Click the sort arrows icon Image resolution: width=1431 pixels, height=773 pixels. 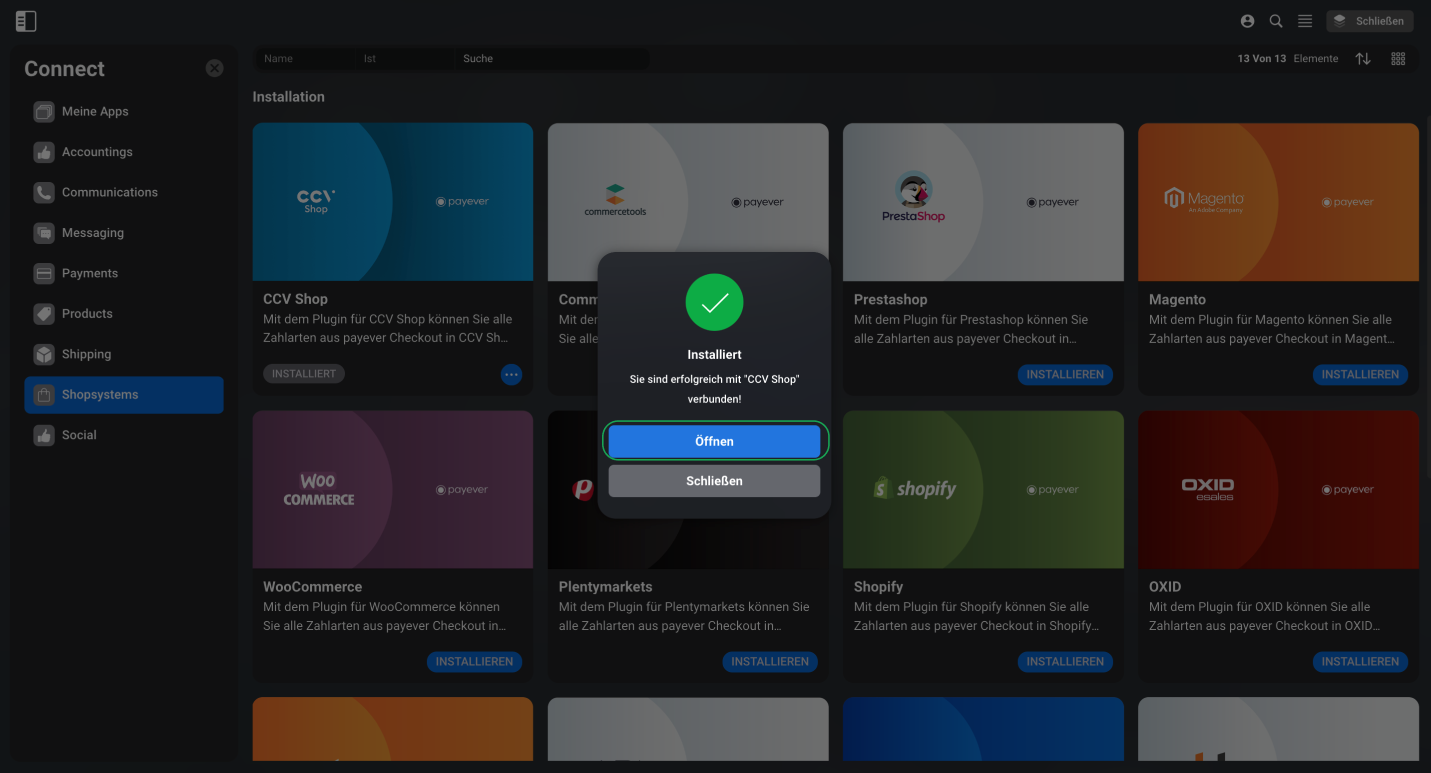pos(1363,59)
